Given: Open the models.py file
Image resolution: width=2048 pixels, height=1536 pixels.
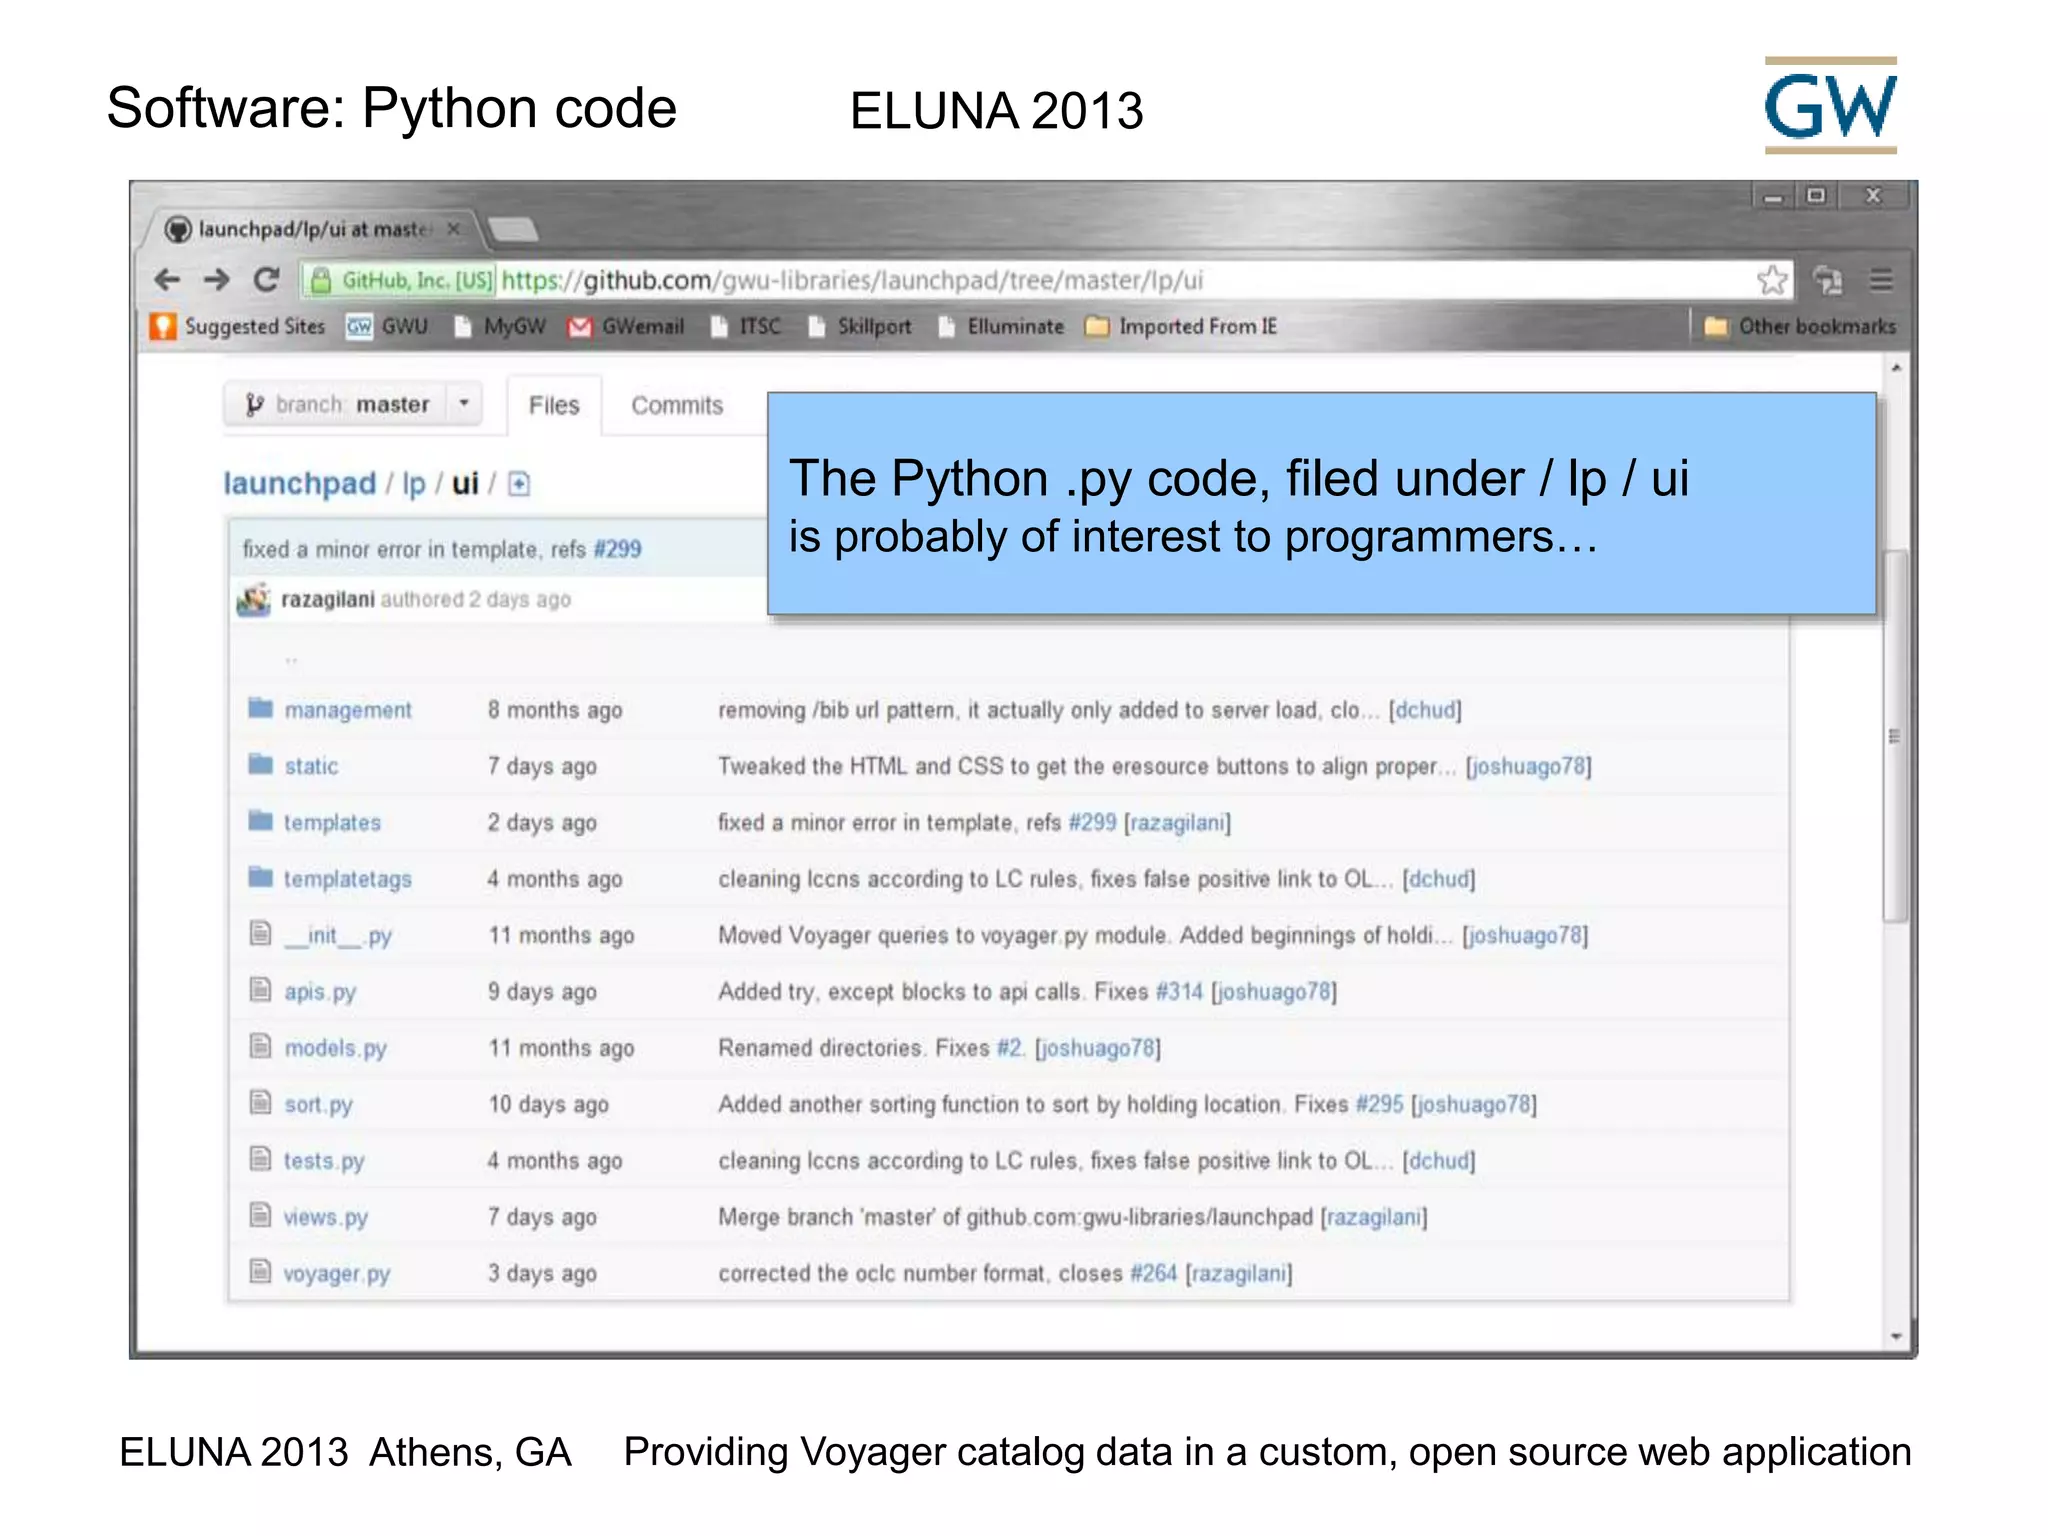Looking at the screenshot, I should 335,1048.
